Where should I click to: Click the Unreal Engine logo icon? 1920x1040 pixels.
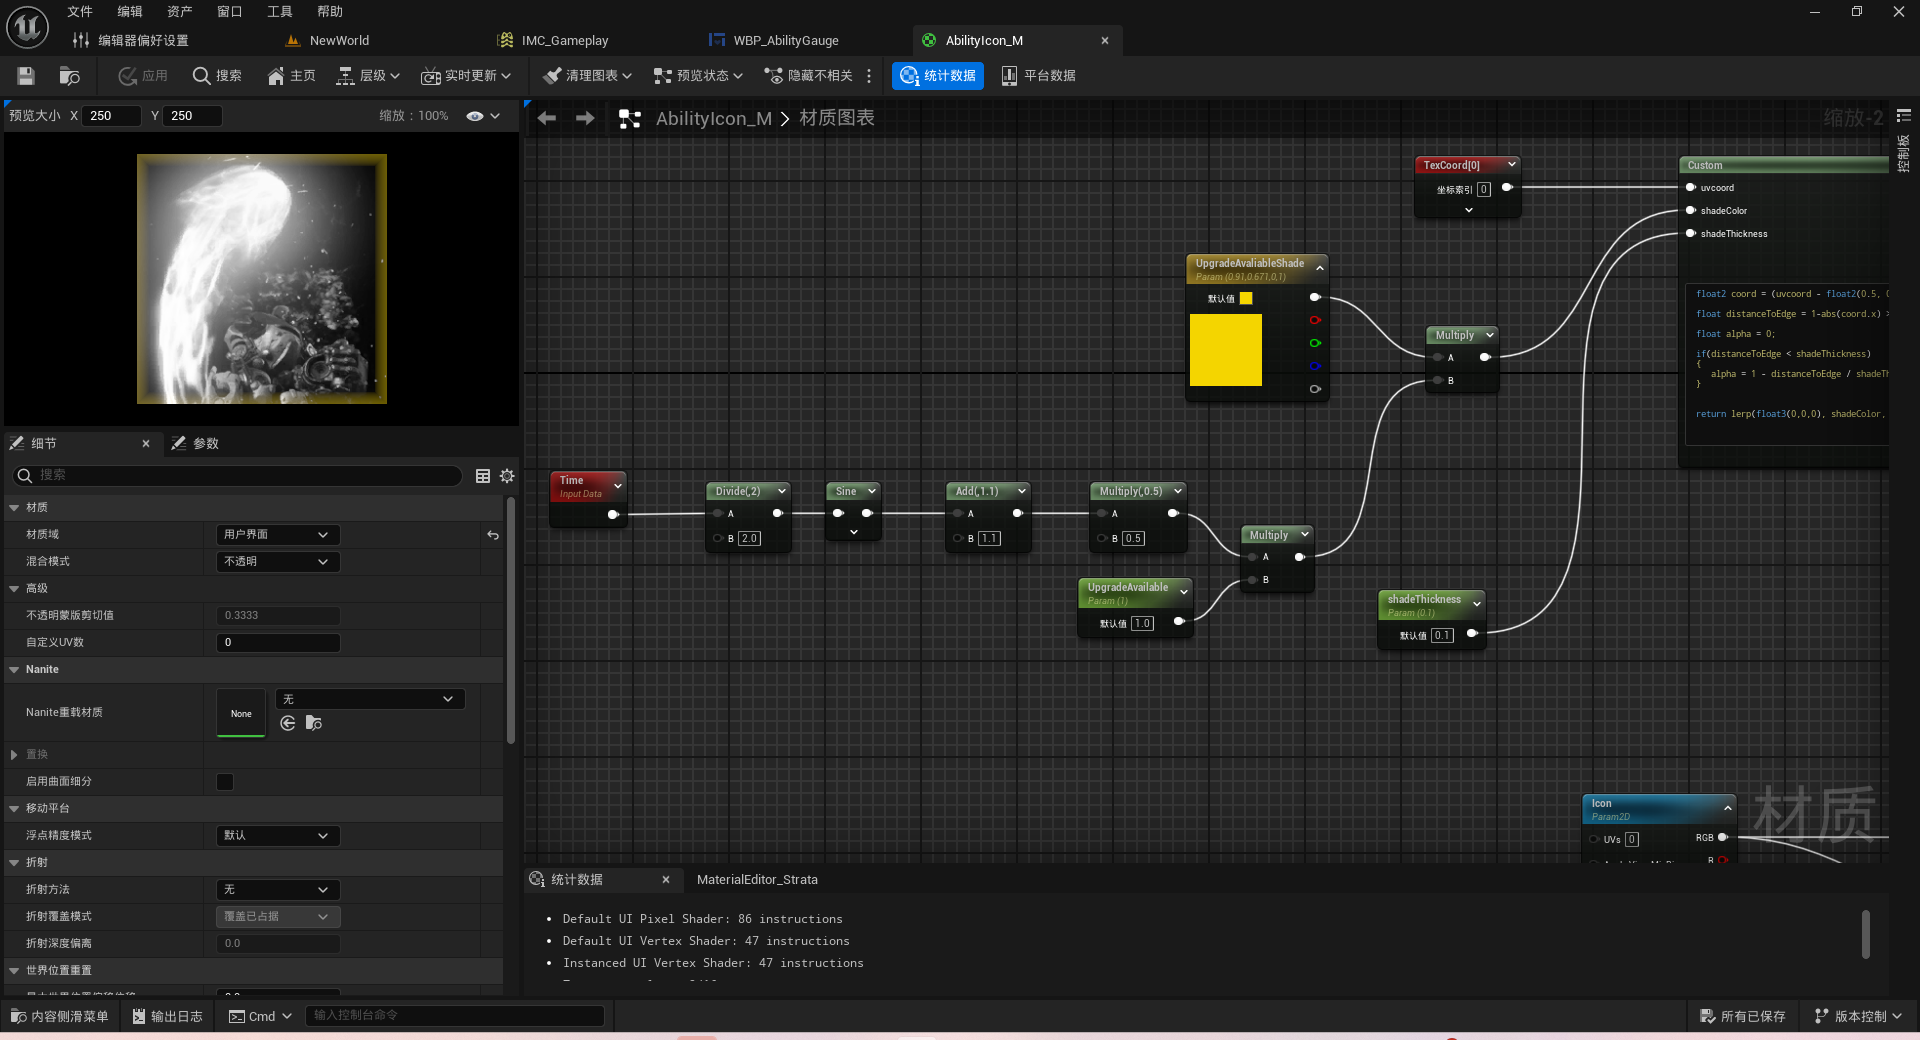(x=27, y=27)
